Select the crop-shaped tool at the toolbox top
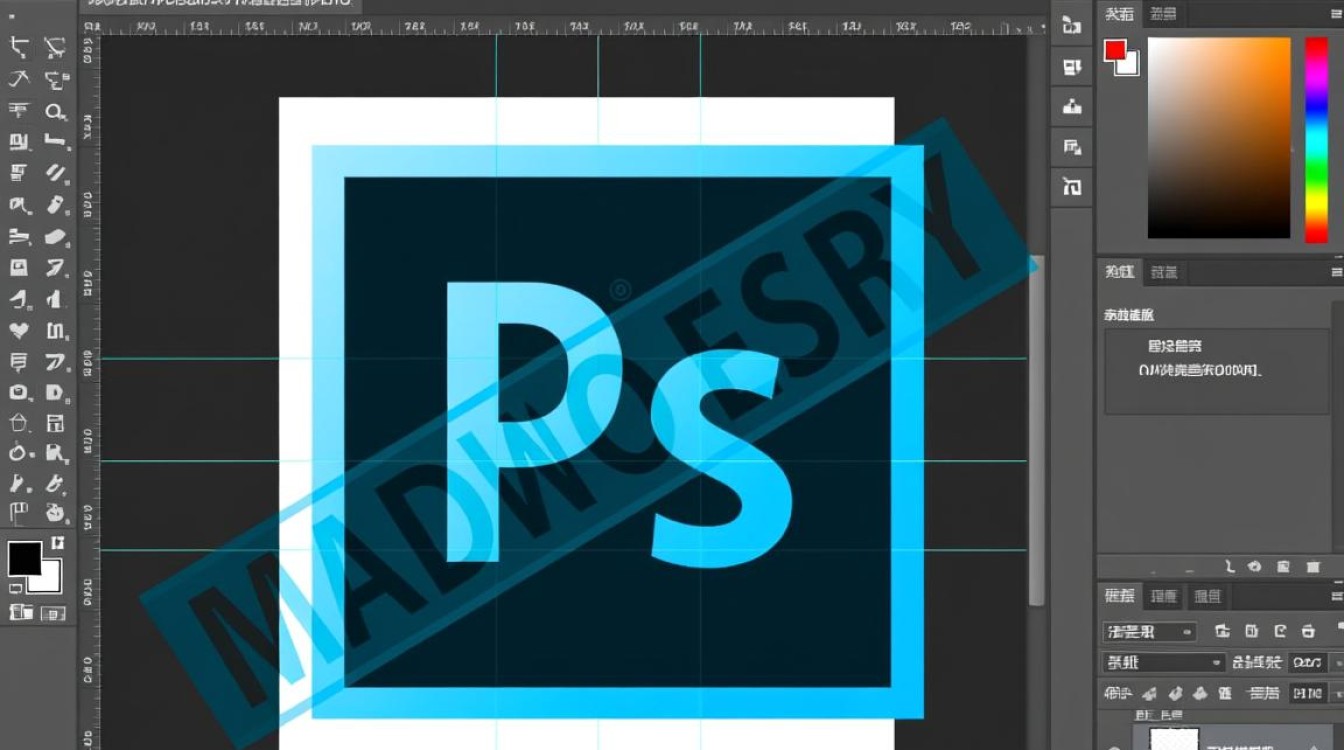 click(19, 46)
